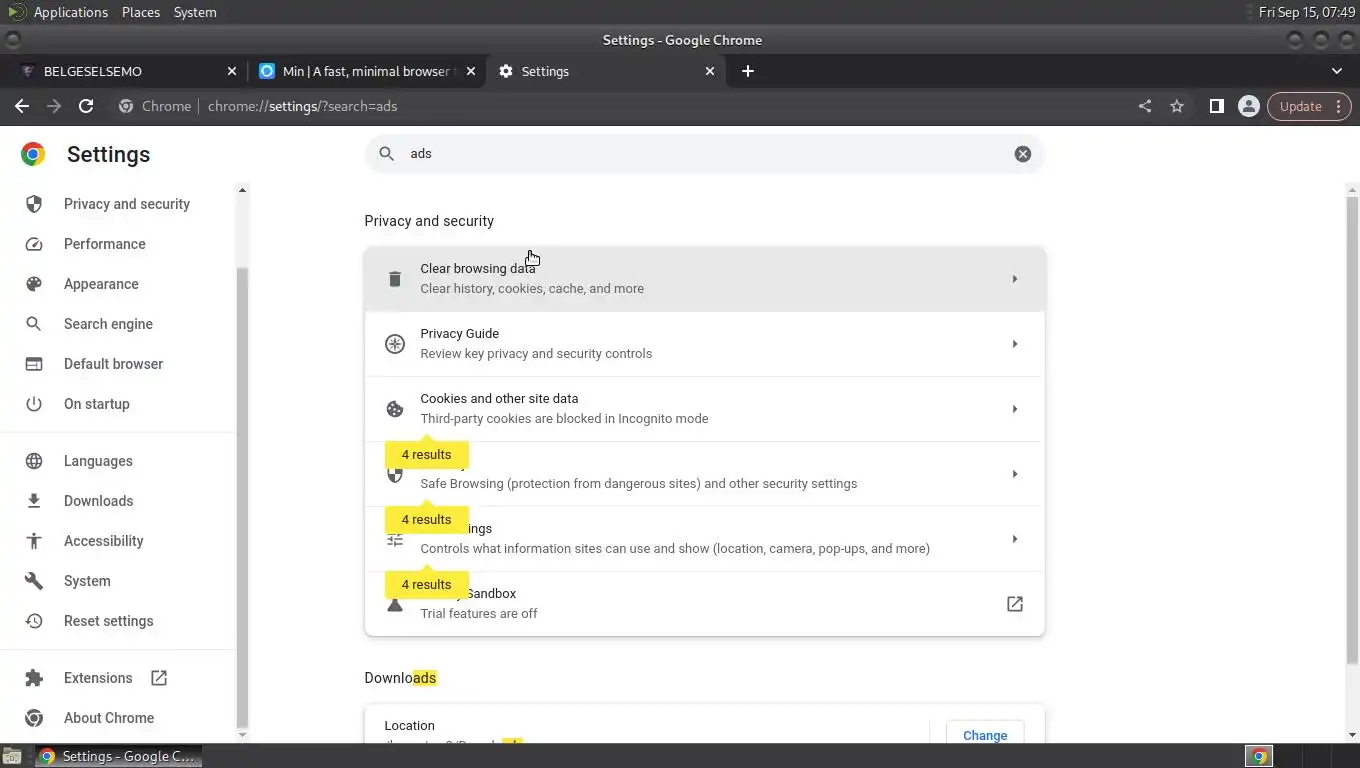Open Cookies and other site data text
The height and width of the screenshot is (768, 1360).
(x=499, y=399)
